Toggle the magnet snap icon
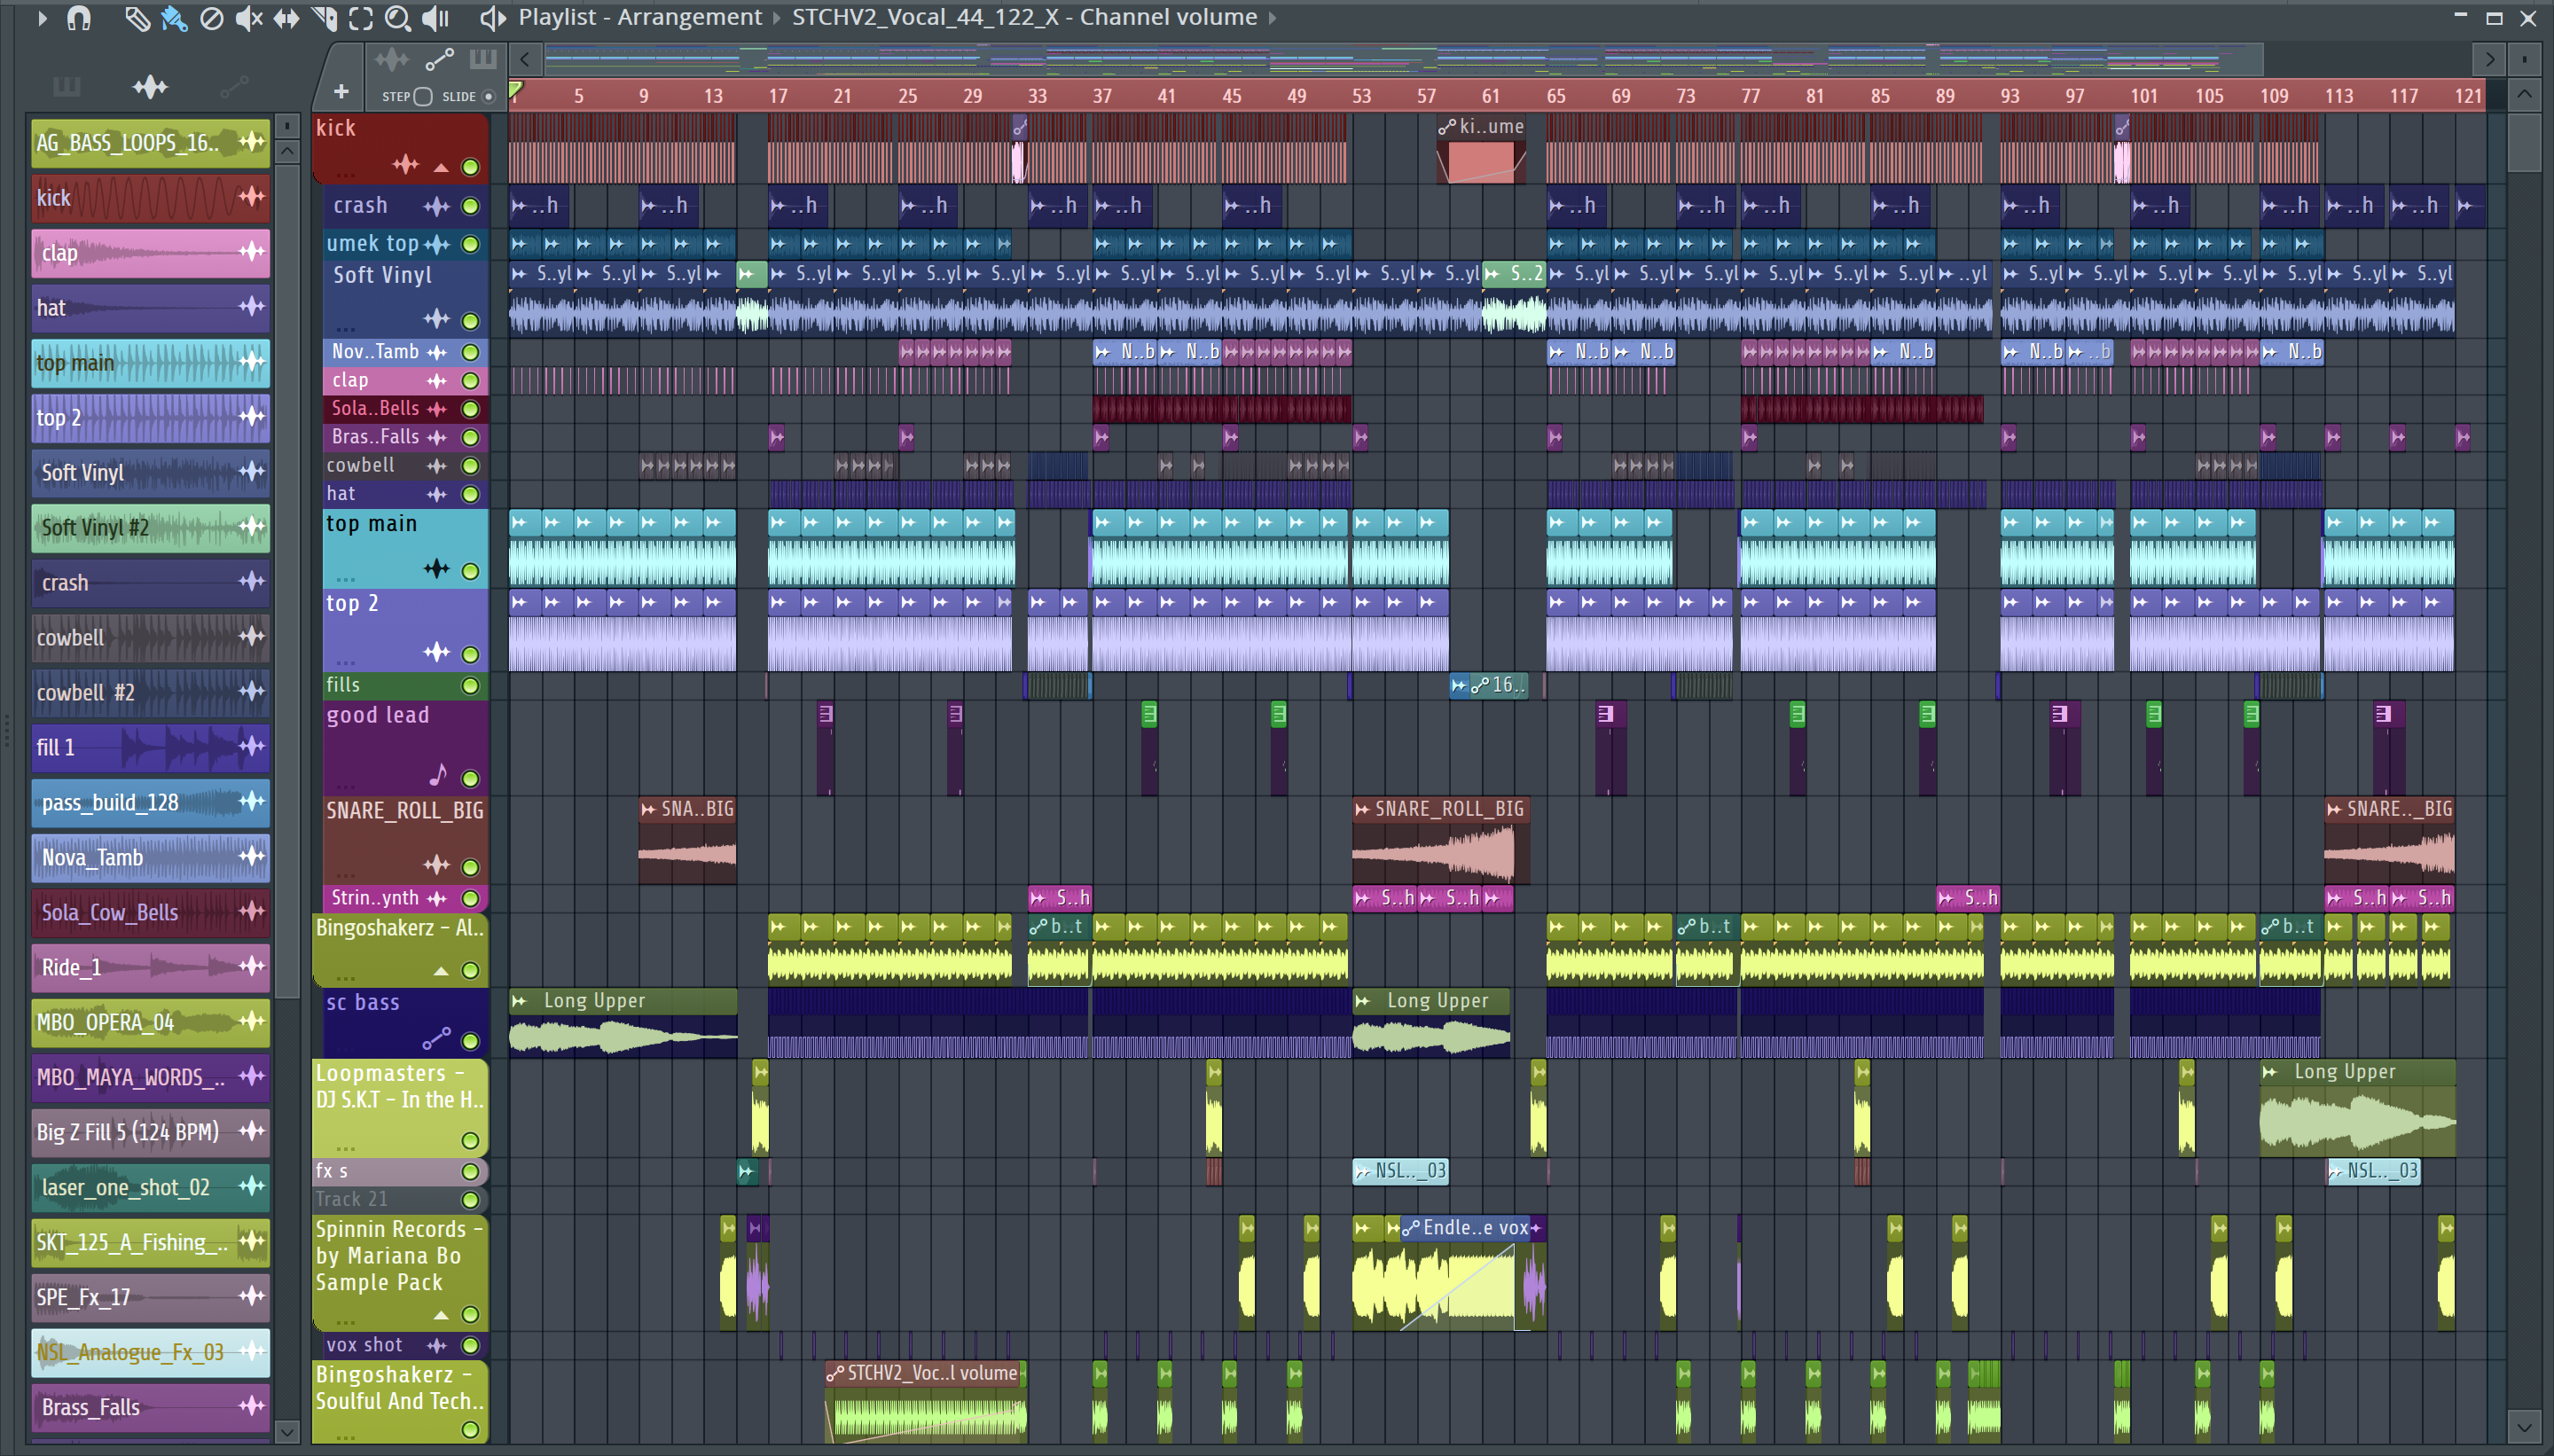This screenshot has height=1456, width=2554. click(x=79, y=18)
